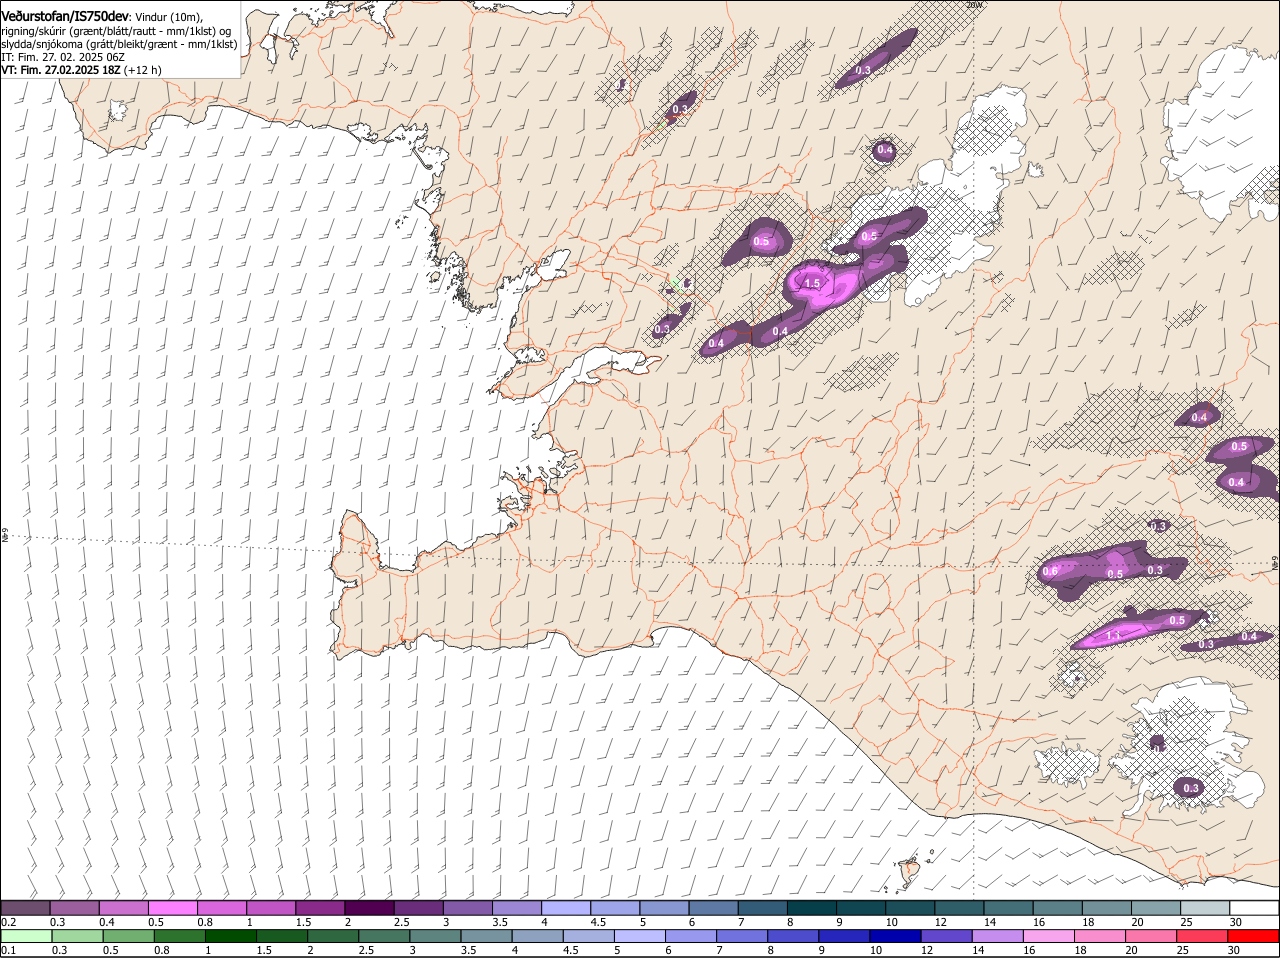Click the upper legend swatch between 0.2 and 0.3
The width and height of the screenshot is (1280, 958).
pyautogui.click(x=26, y=907)
